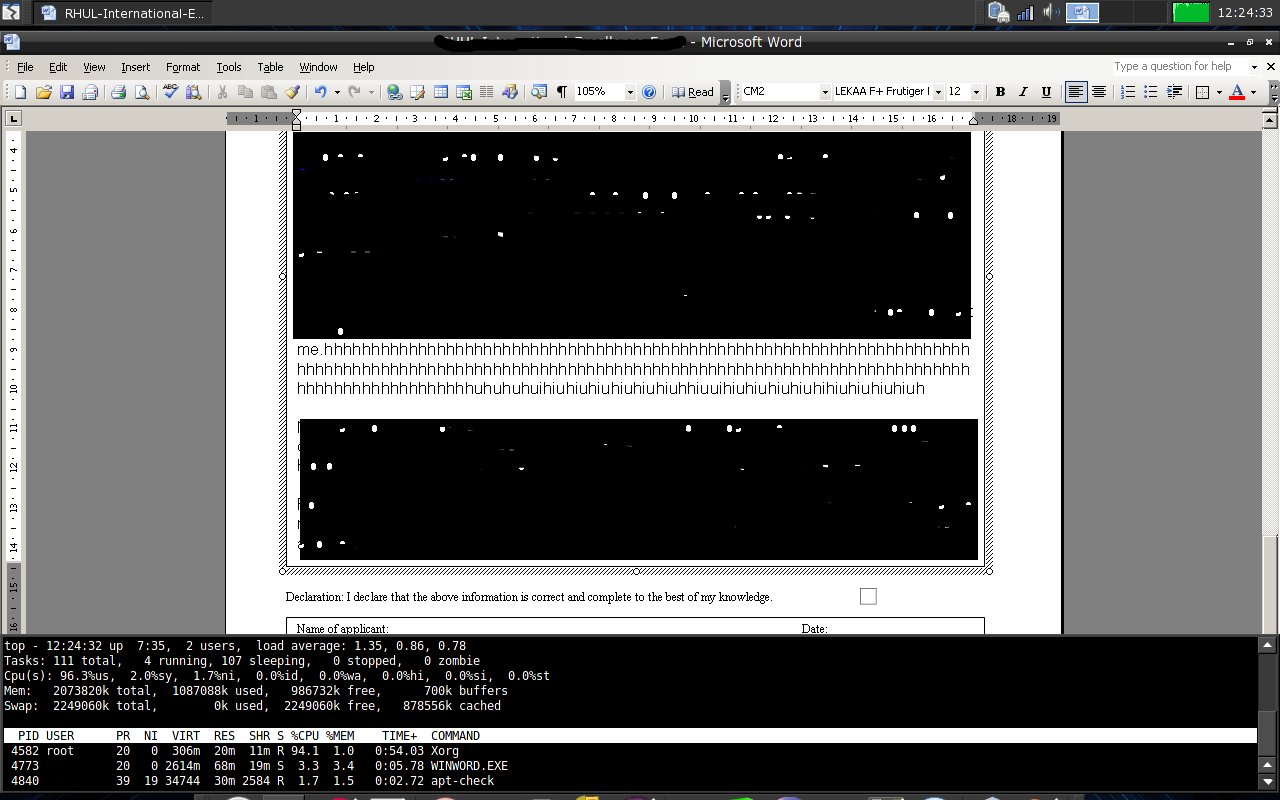Open the CM2 style dropdown
This screenshot has width=1280, height=800.
(x=825, y=92)
